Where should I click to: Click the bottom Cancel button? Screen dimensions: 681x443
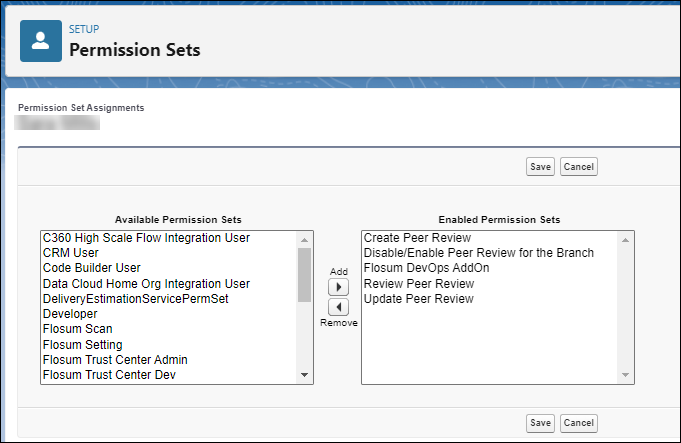pos(579,423)
